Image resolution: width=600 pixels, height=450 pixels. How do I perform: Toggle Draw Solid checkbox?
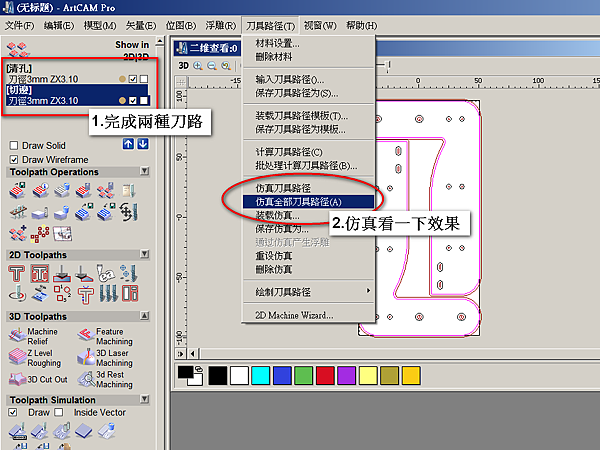[x=14, y=146]
